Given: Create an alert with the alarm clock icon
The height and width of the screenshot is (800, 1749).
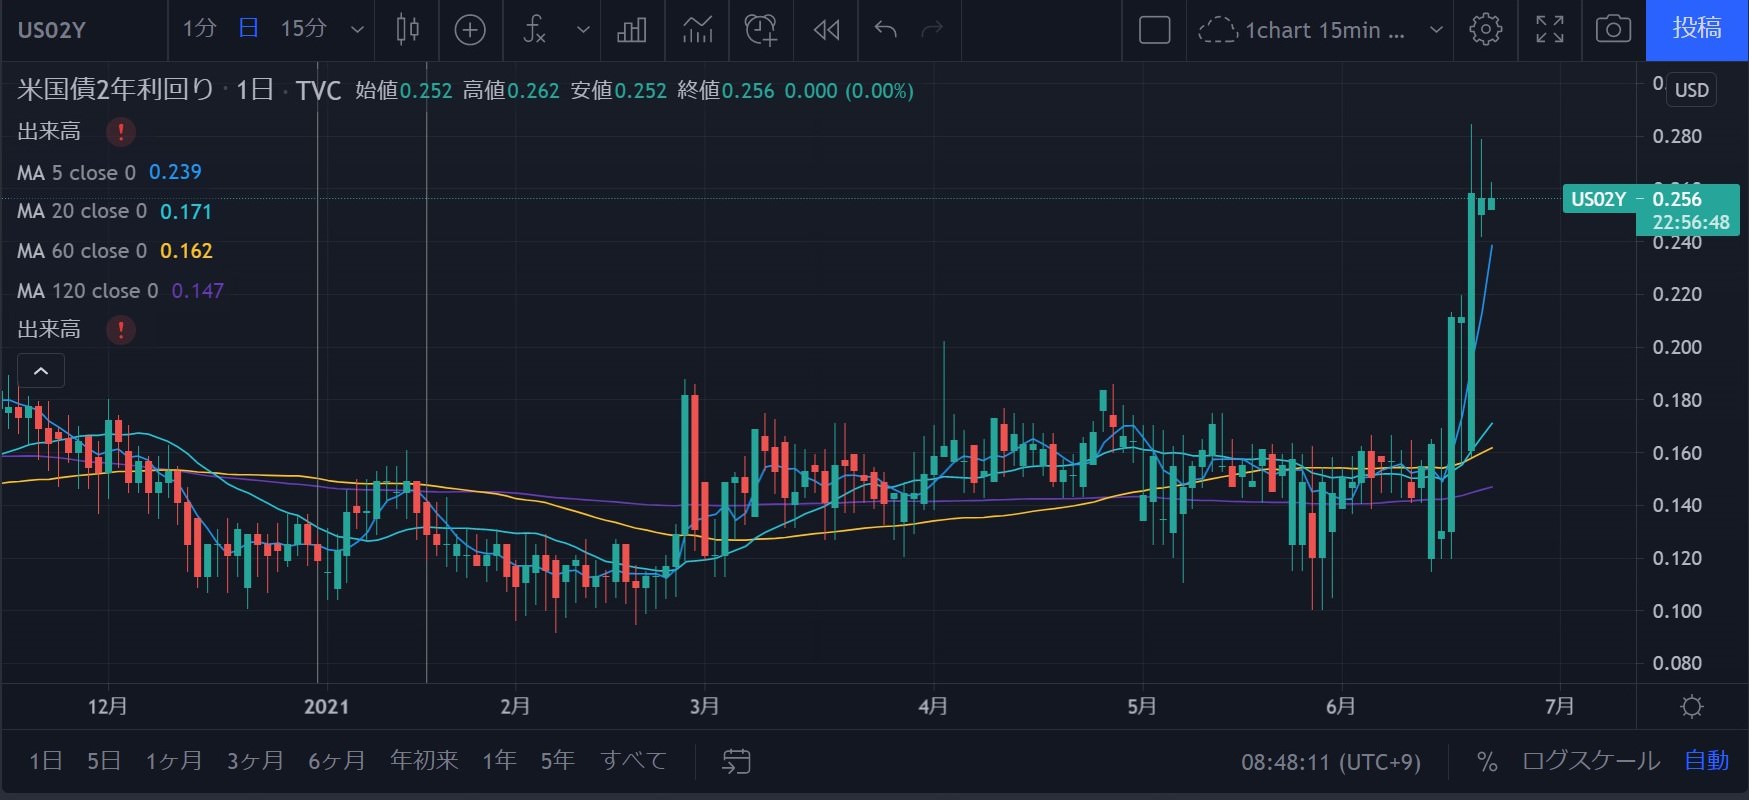Looking at the screenshot, I should (761, 30).
